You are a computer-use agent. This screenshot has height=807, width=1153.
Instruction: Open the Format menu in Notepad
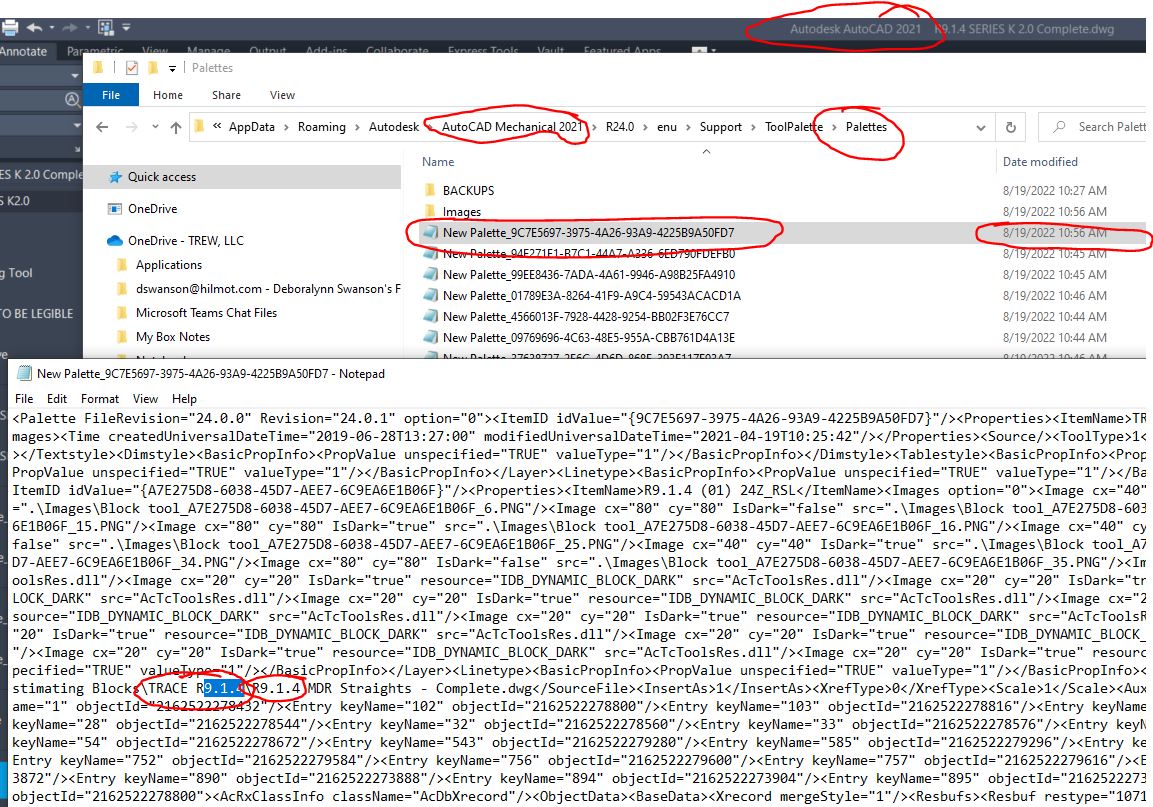pos(100,397)
